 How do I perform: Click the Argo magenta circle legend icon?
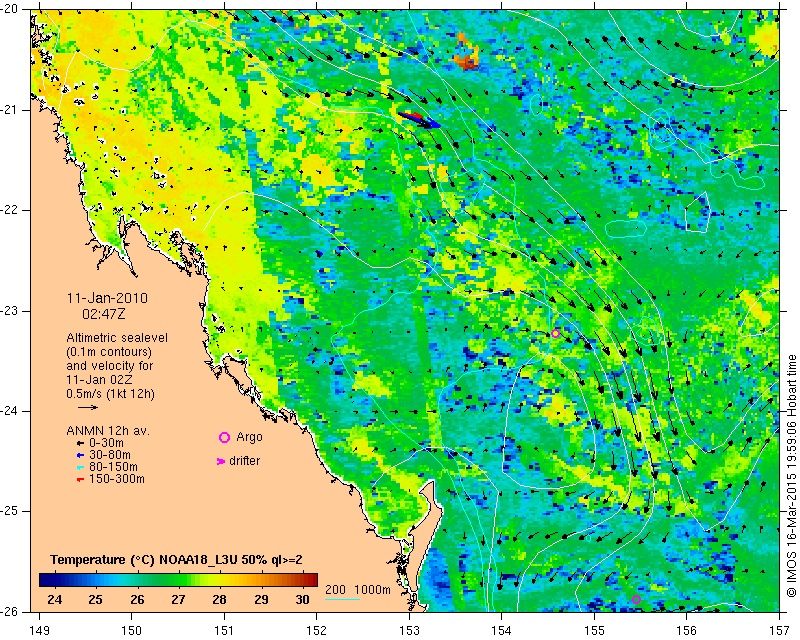[224, 437]
